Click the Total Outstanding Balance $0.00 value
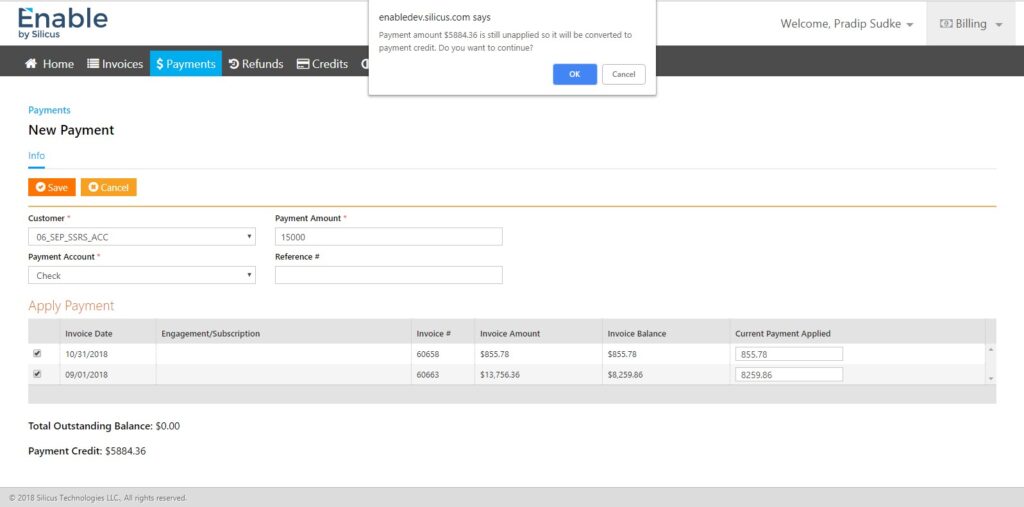Screen dimensions: 1024x507 pyautogui.click(x=168, y=427)
